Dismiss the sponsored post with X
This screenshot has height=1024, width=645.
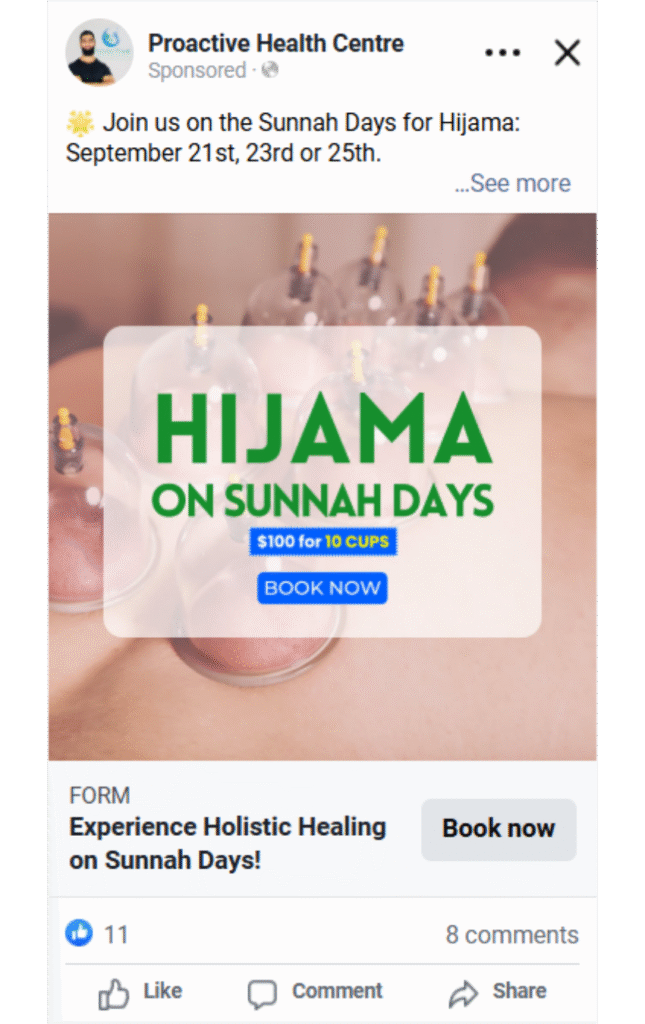click(x=567, y=52)
